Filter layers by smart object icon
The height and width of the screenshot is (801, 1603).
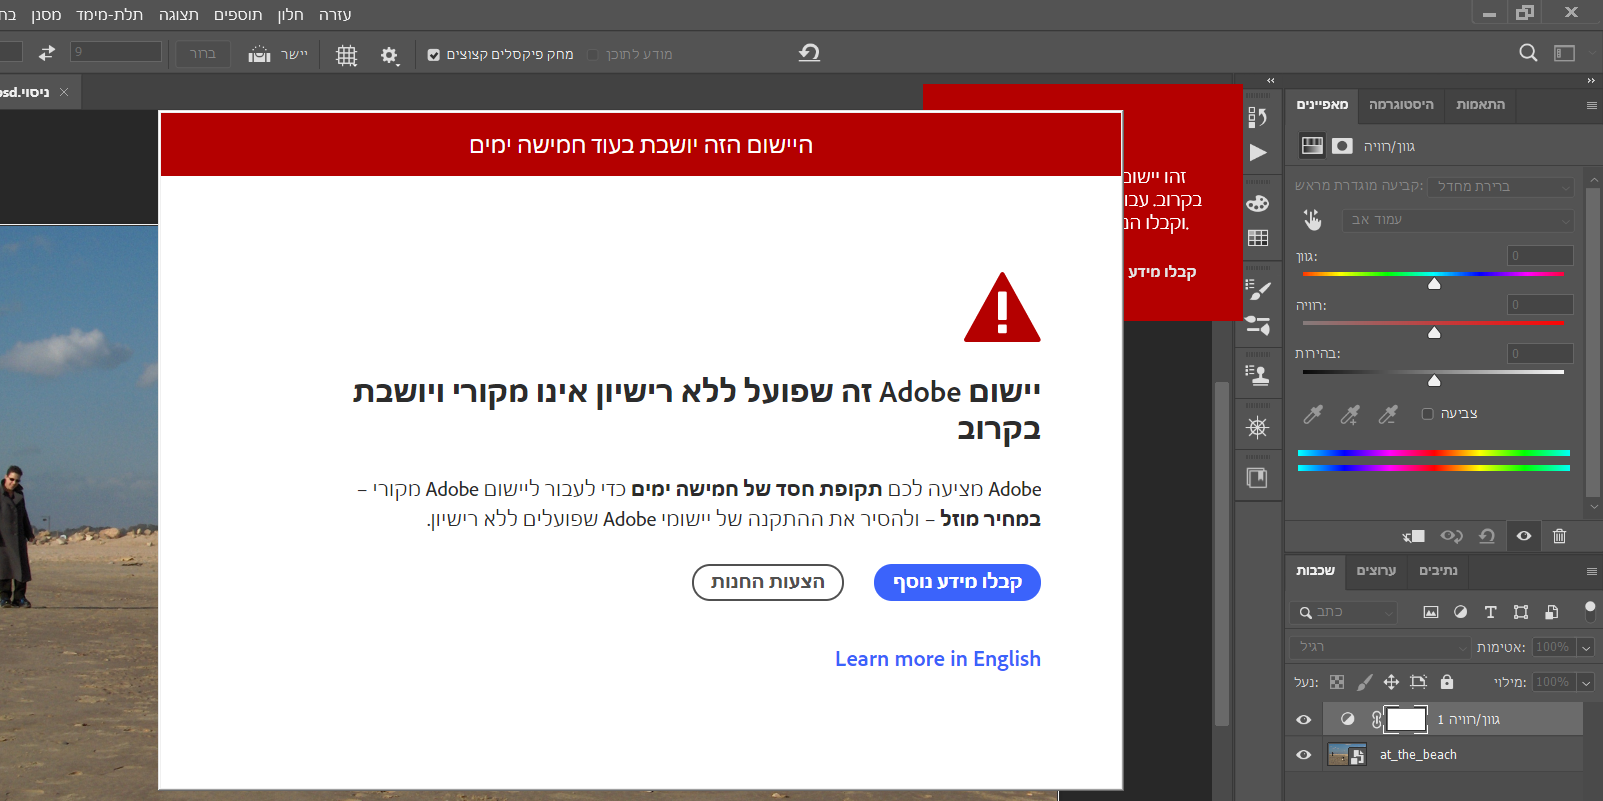click(x=1551, y=612)
